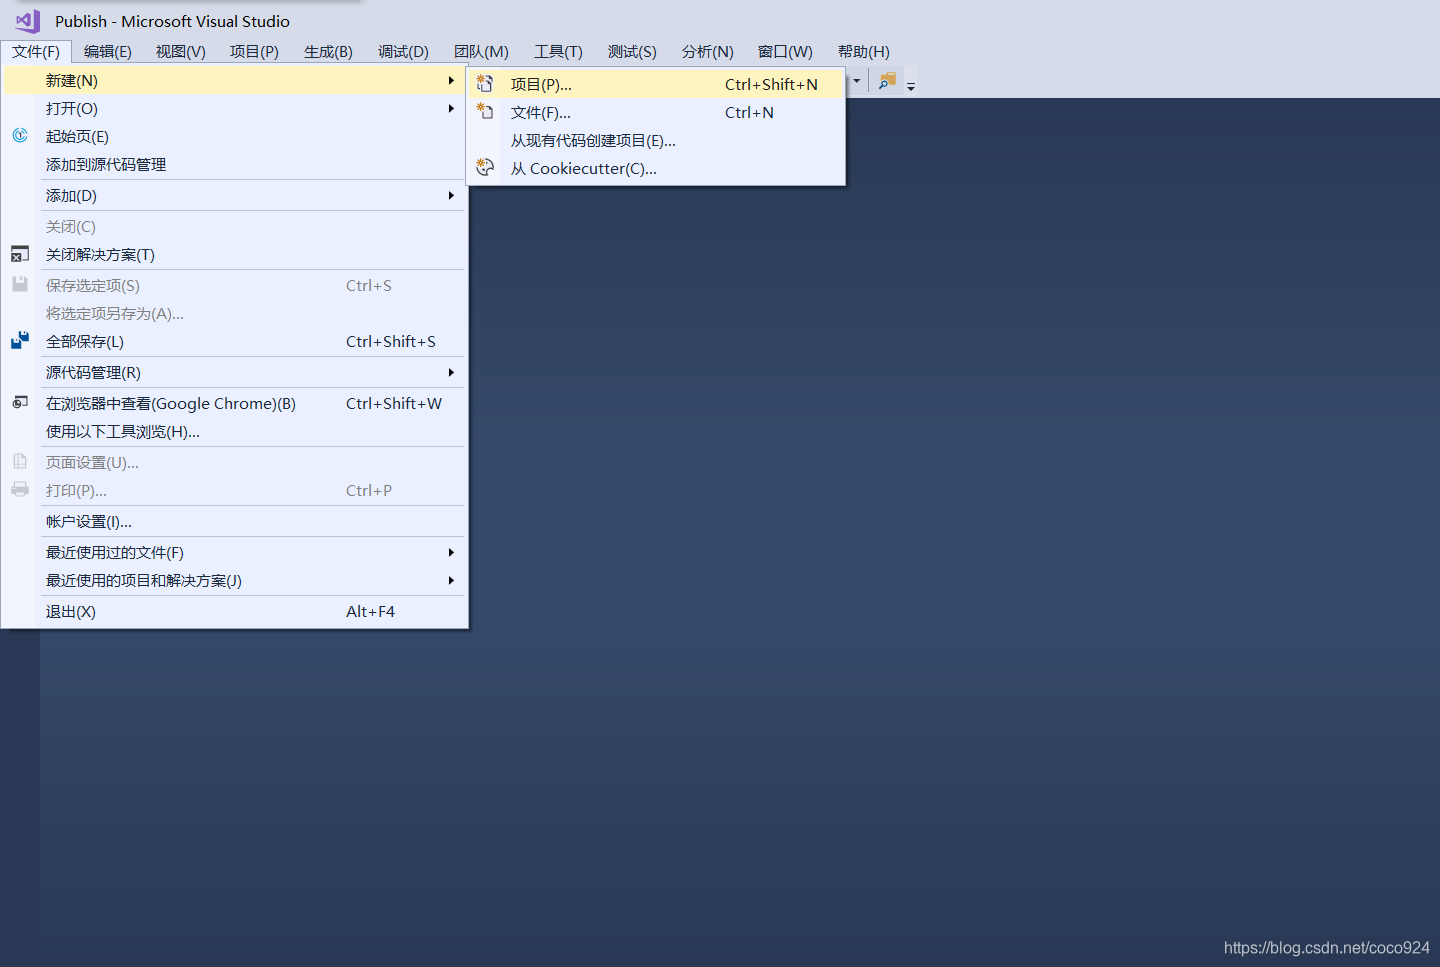Click the Ctrl+Shift+S shortcut text
This screenshot has width=1440, height=967.
pyautogui.click(x=391, y=341)
